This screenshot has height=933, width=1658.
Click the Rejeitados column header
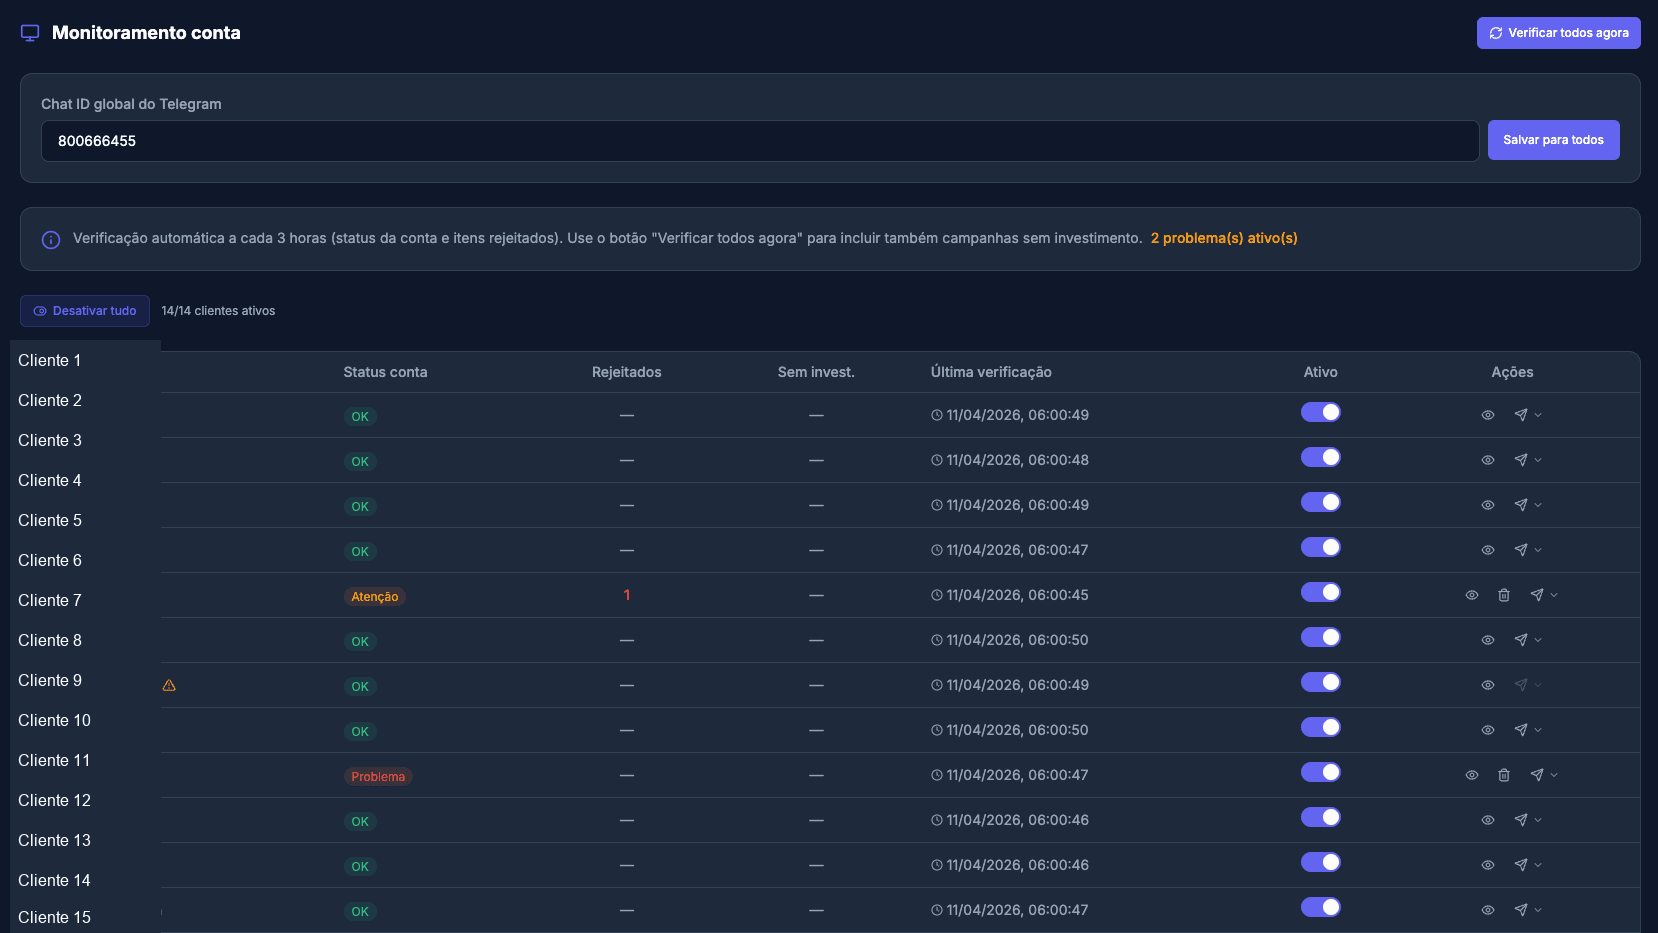627,372
